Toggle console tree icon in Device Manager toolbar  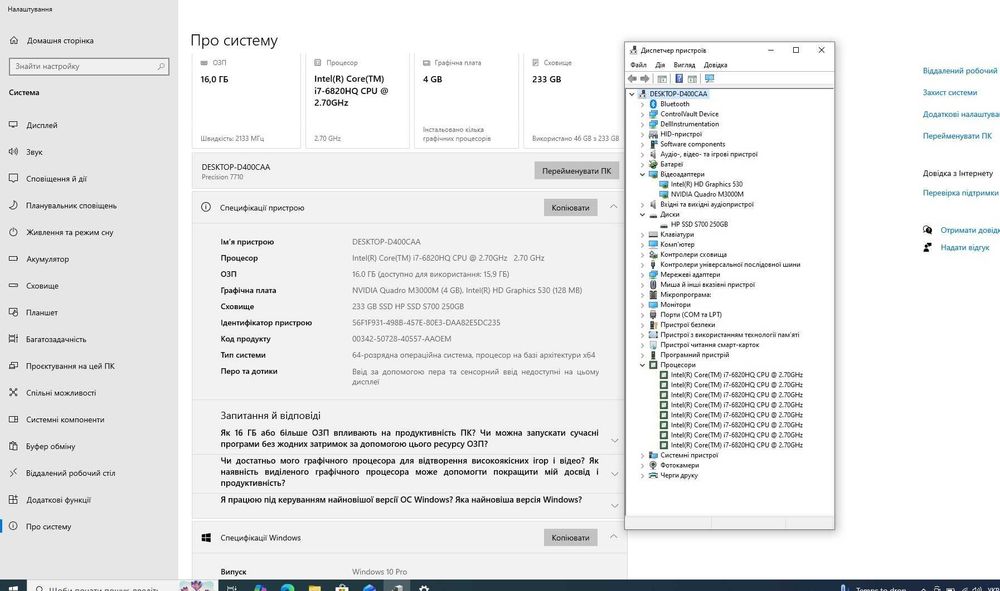[x=662, y=78]
